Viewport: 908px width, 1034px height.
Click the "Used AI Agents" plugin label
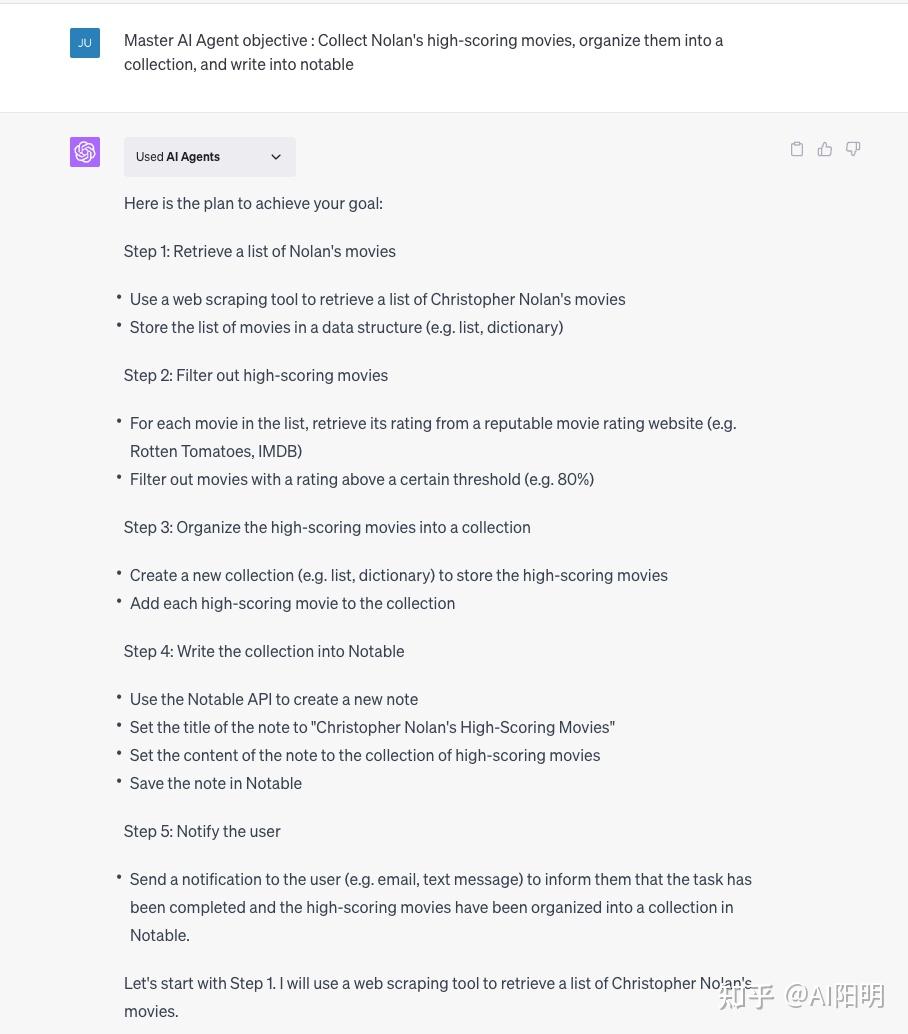[178, 157]
